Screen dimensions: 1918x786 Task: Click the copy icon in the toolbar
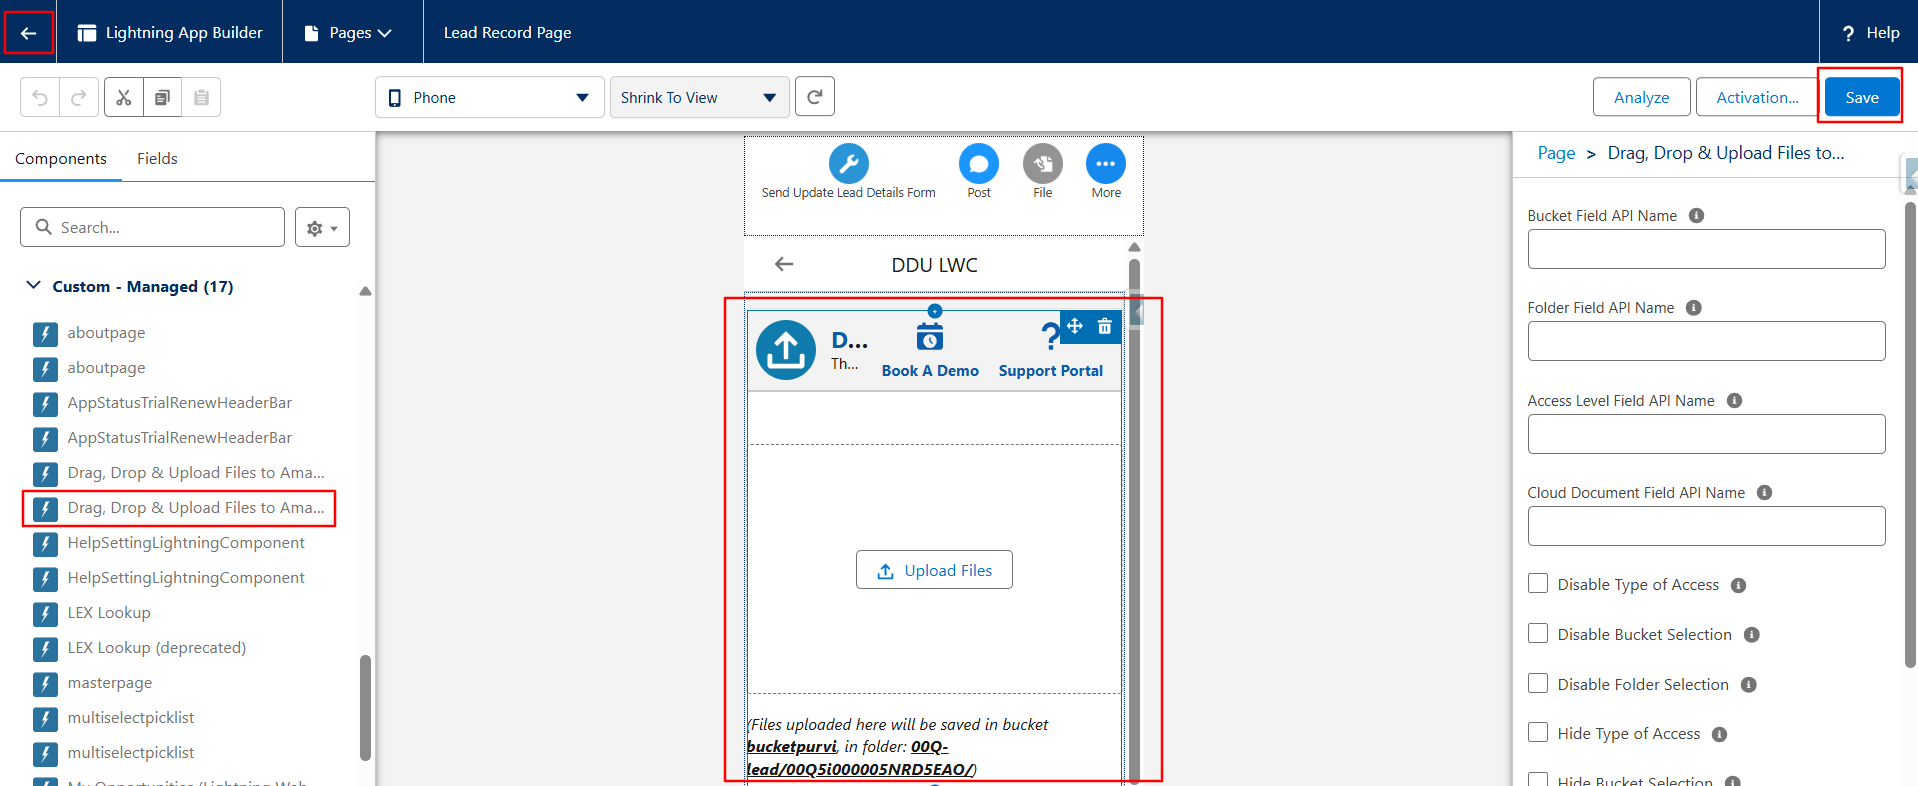pos(162,97)
